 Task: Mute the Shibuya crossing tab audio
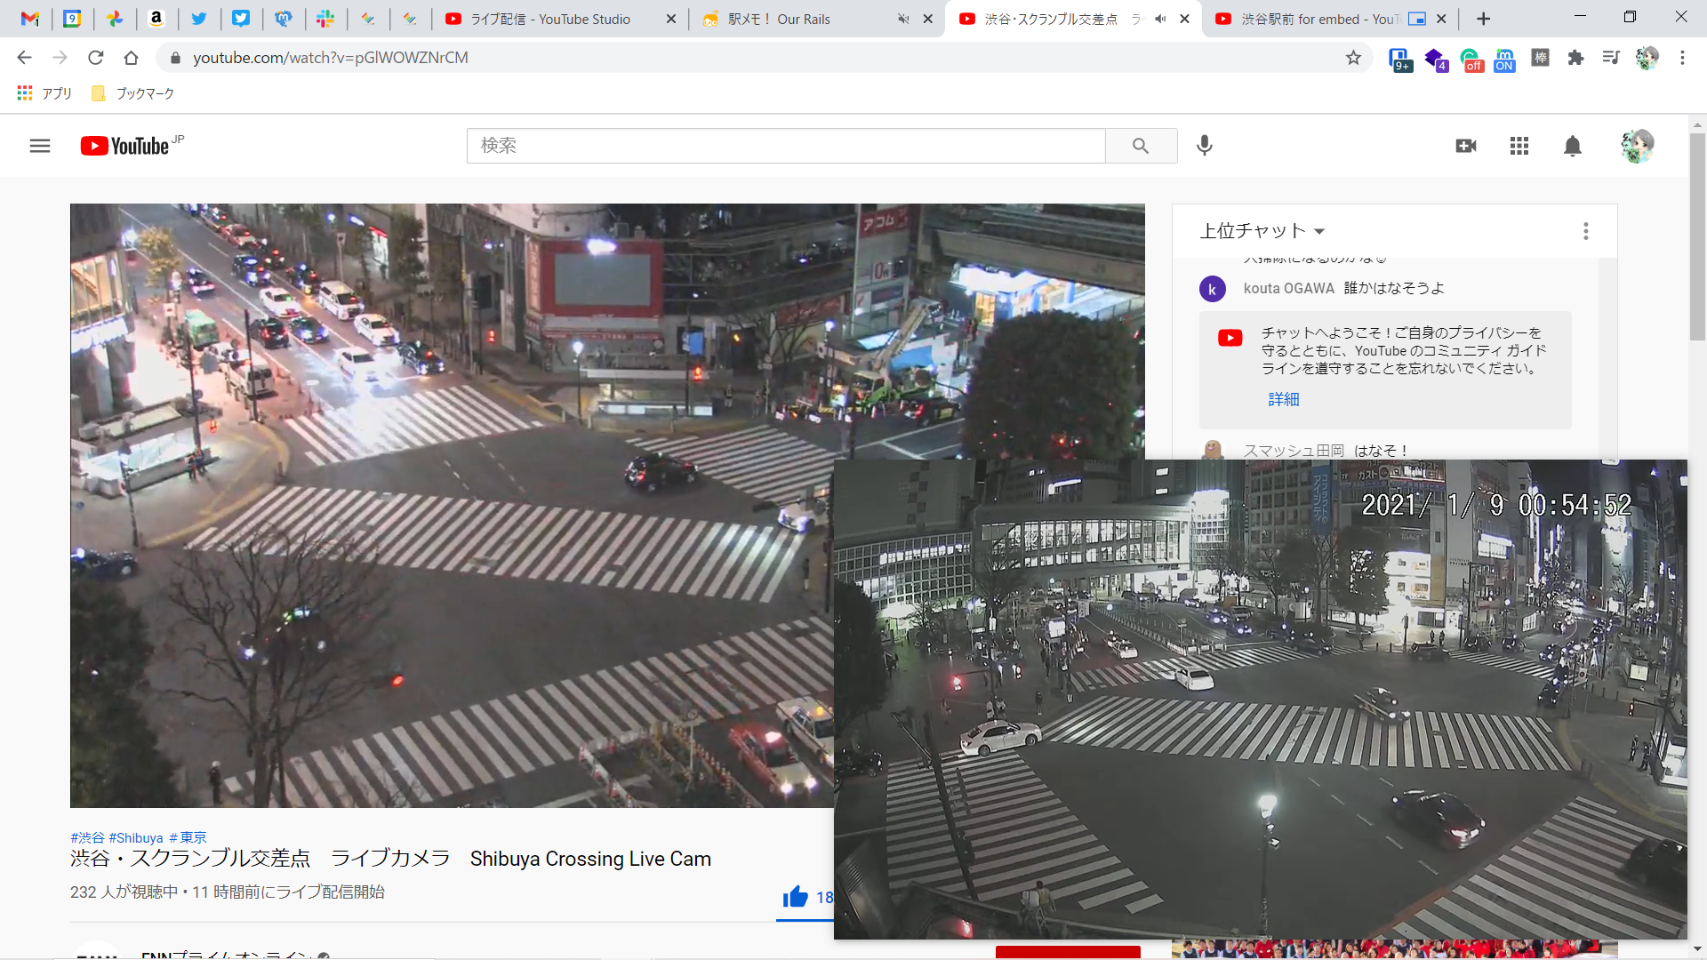coord(1160,19)
